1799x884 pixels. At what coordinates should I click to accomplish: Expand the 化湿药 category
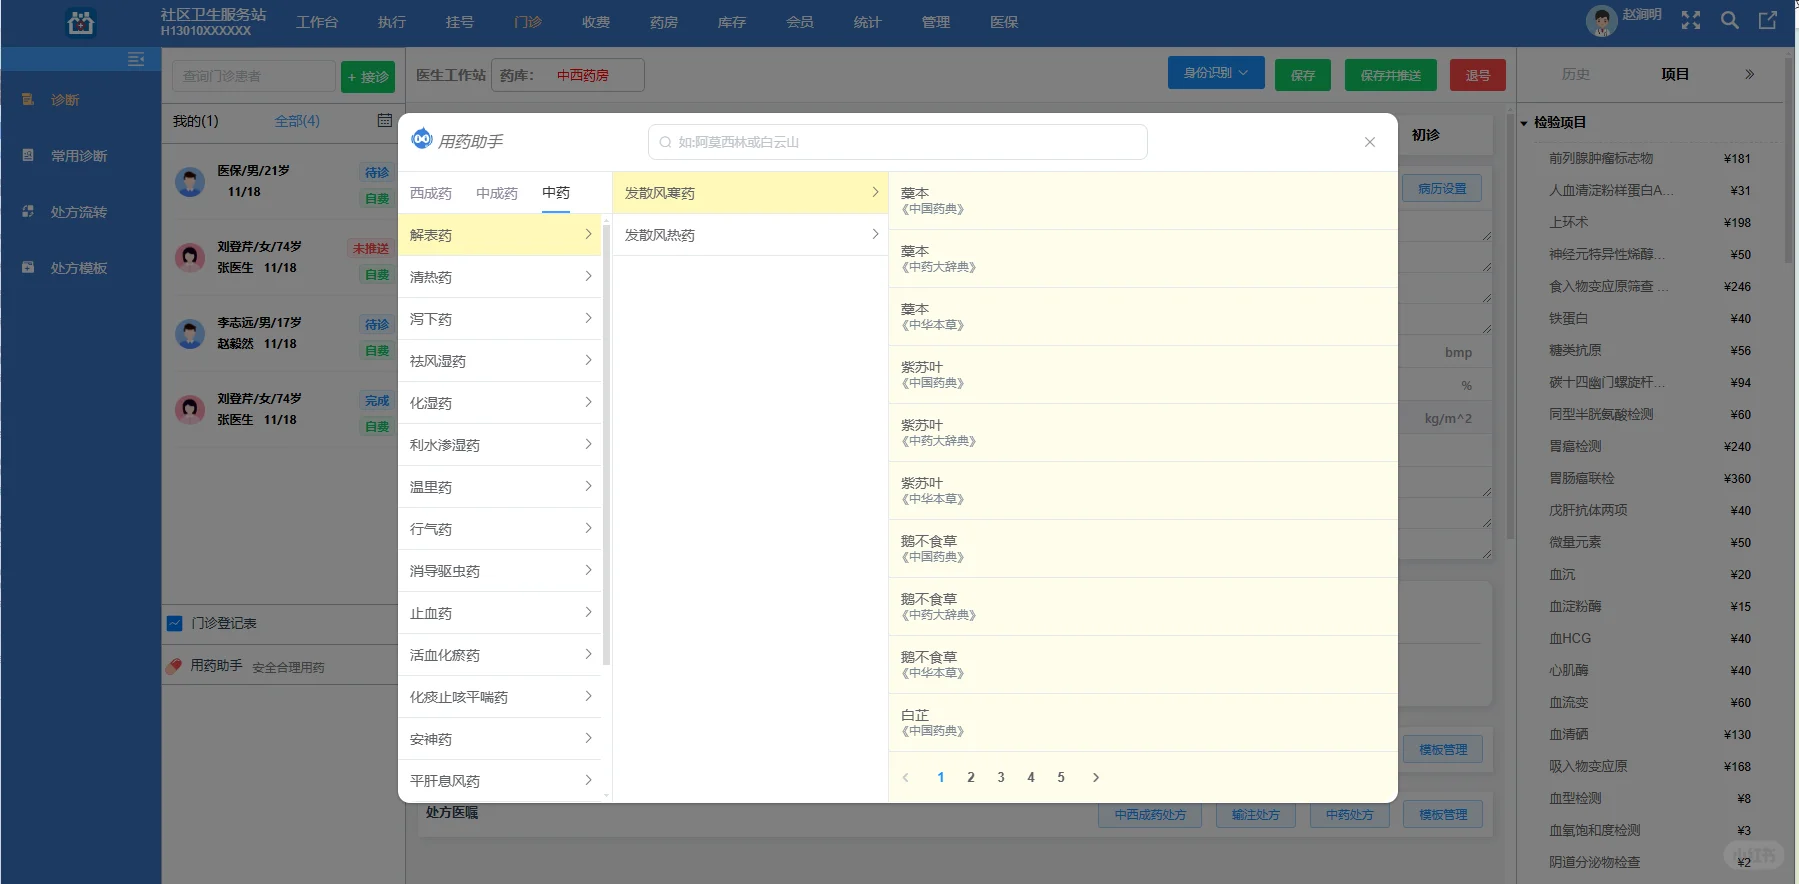(500, 403)
